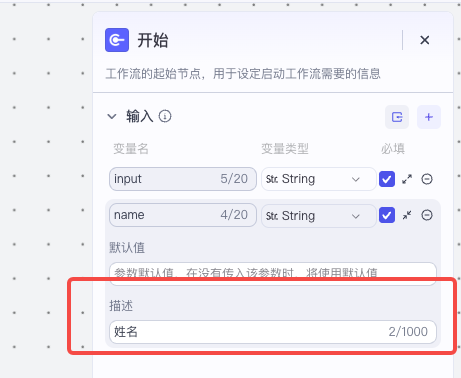
Task: Close the 开始 node panel
Action: [x=424, y=40]
